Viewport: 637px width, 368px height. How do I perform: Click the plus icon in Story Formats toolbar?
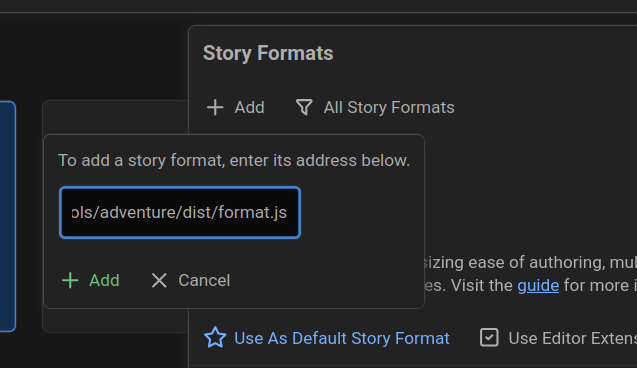(215, 108)
